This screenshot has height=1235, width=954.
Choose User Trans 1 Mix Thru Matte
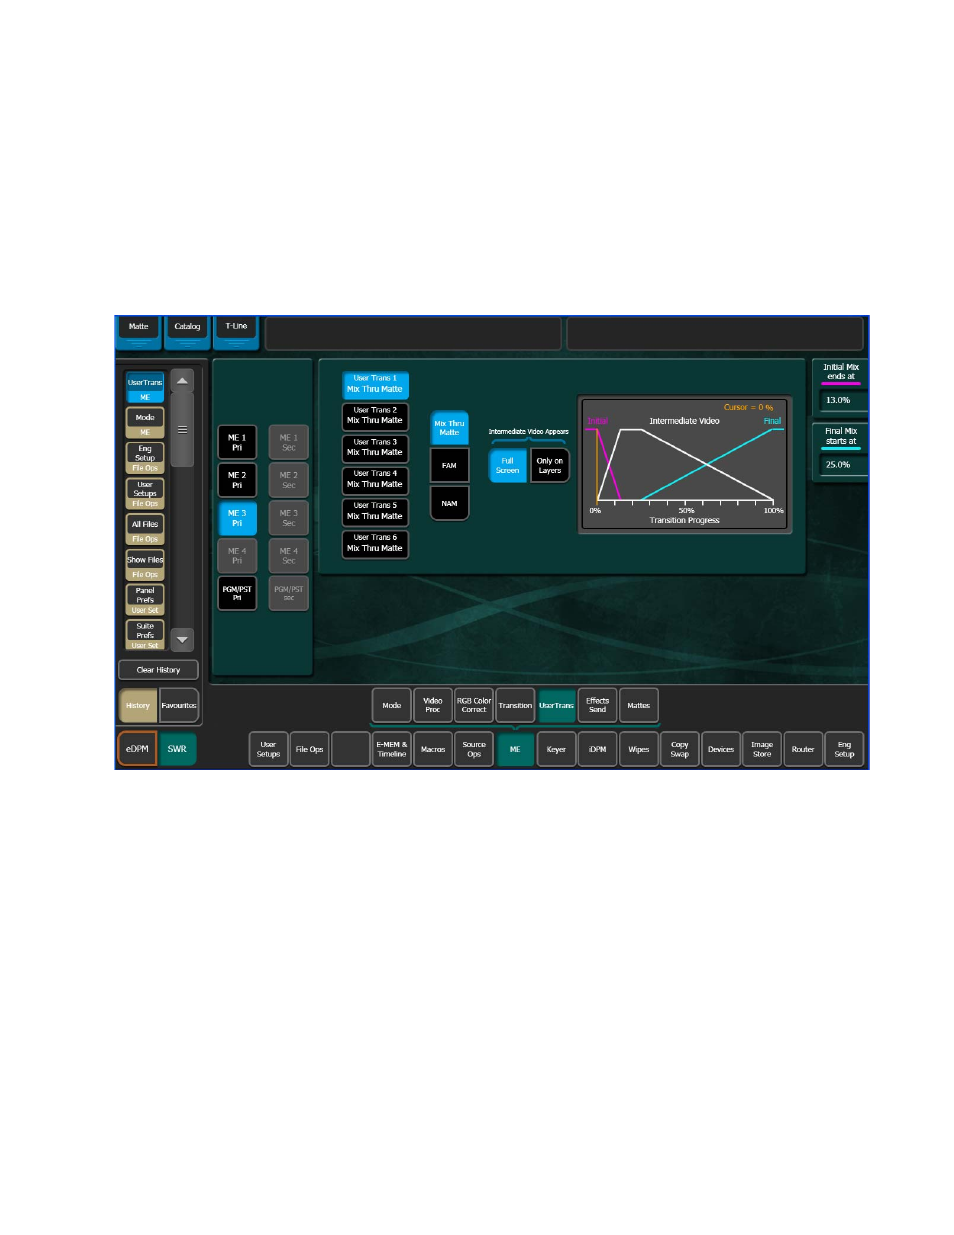click(x=375, y=384)
